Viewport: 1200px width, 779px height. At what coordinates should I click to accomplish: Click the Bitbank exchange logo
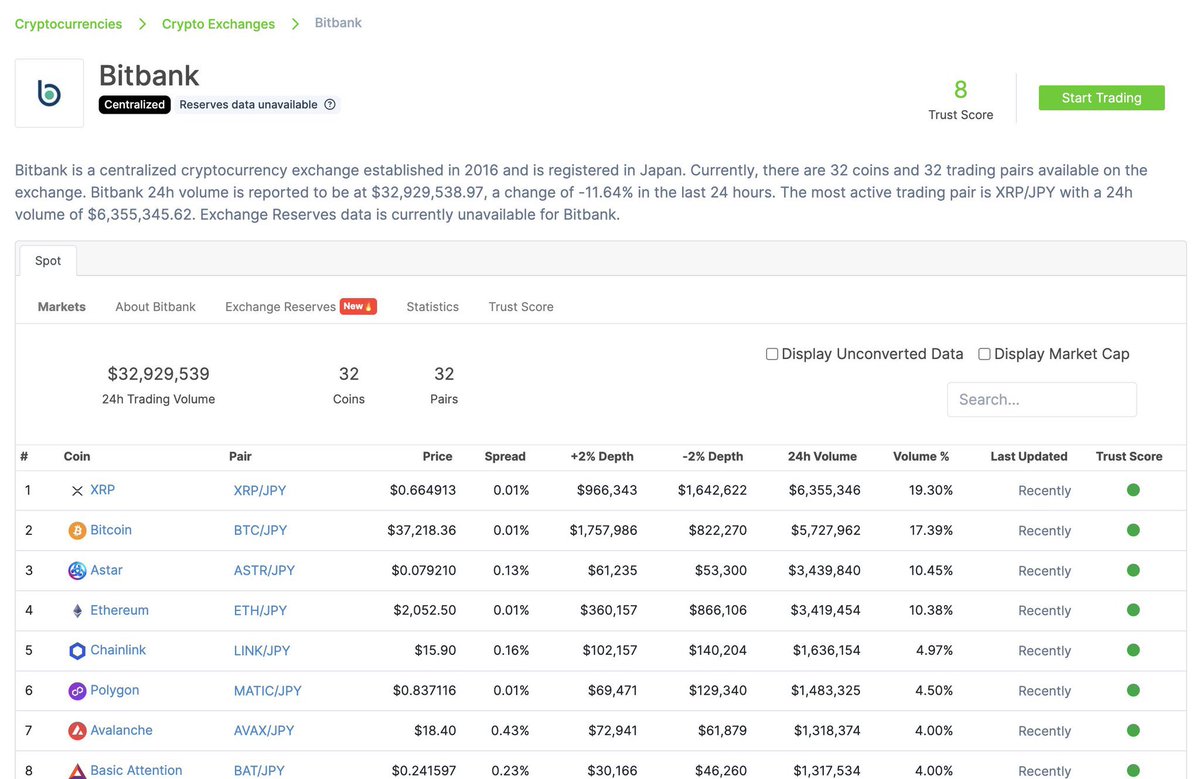(x=49, y=93)
